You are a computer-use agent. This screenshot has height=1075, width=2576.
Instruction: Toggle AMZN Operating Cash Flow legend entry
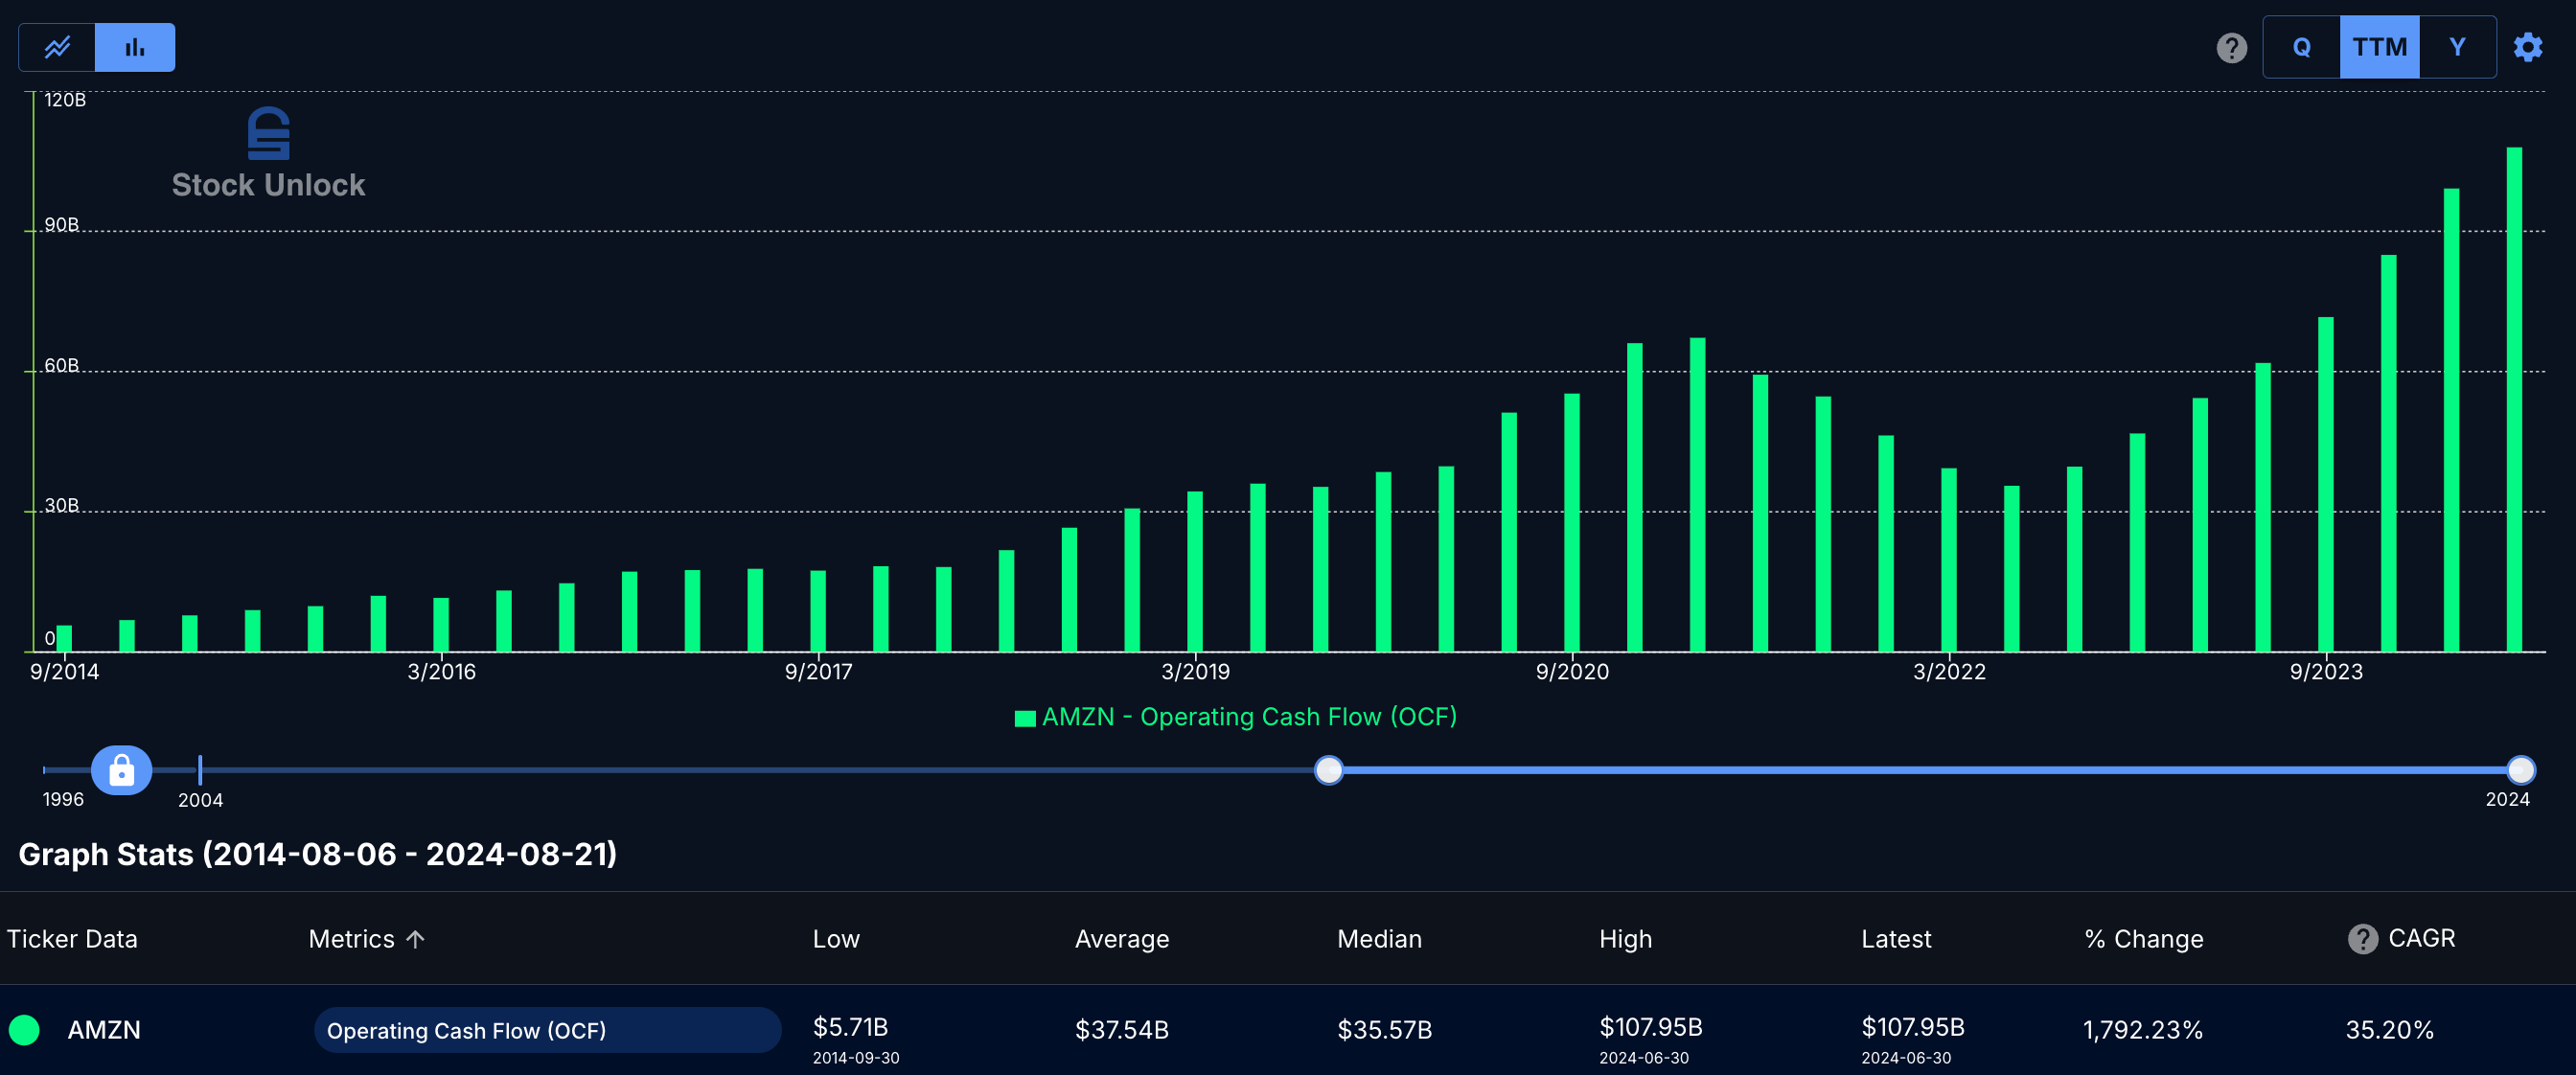(x=1235, y=717)
